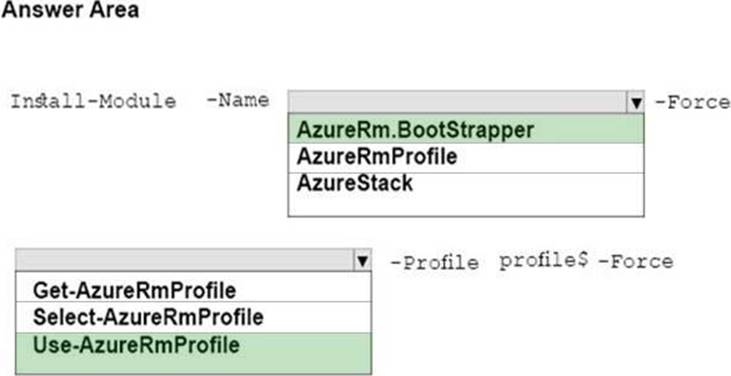The height and width of the screenshot is (376, 731).
Task: Click the empty module name combo box field
Action: 458,102
